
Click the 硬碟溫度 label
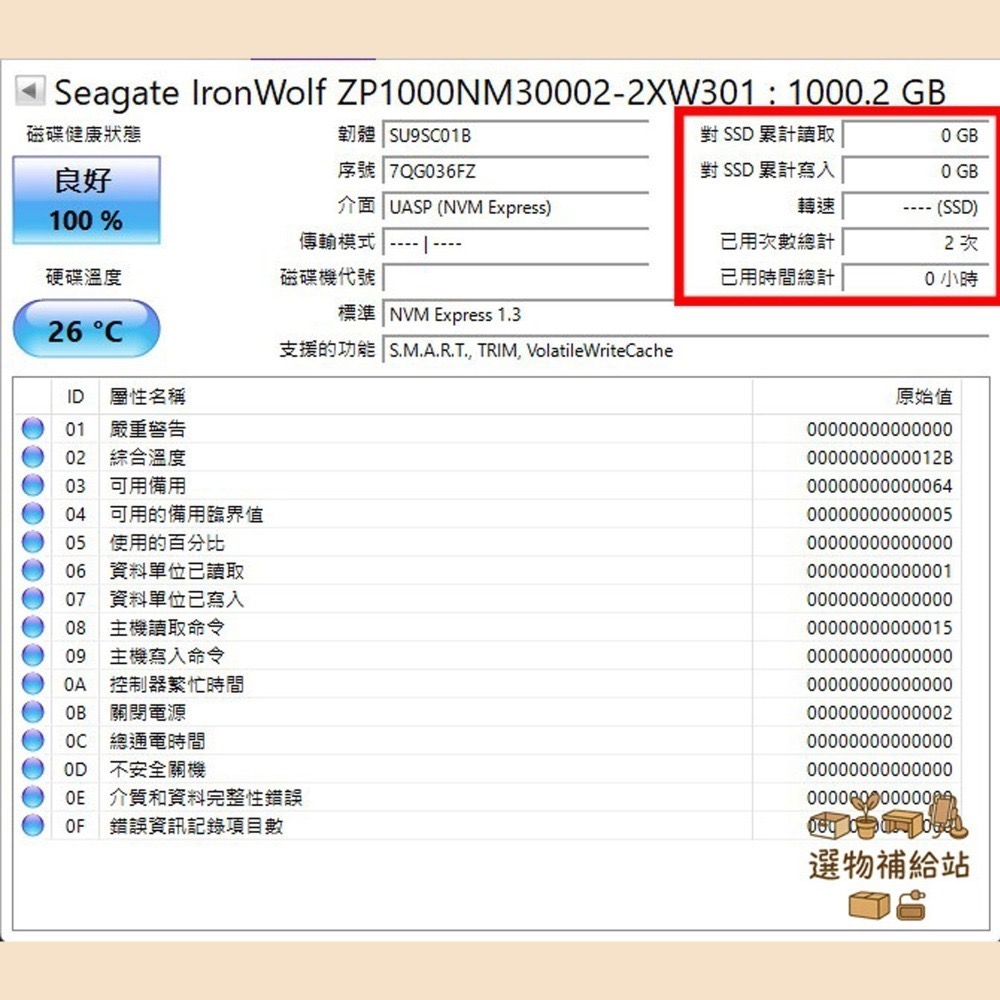tap(84, 277)
